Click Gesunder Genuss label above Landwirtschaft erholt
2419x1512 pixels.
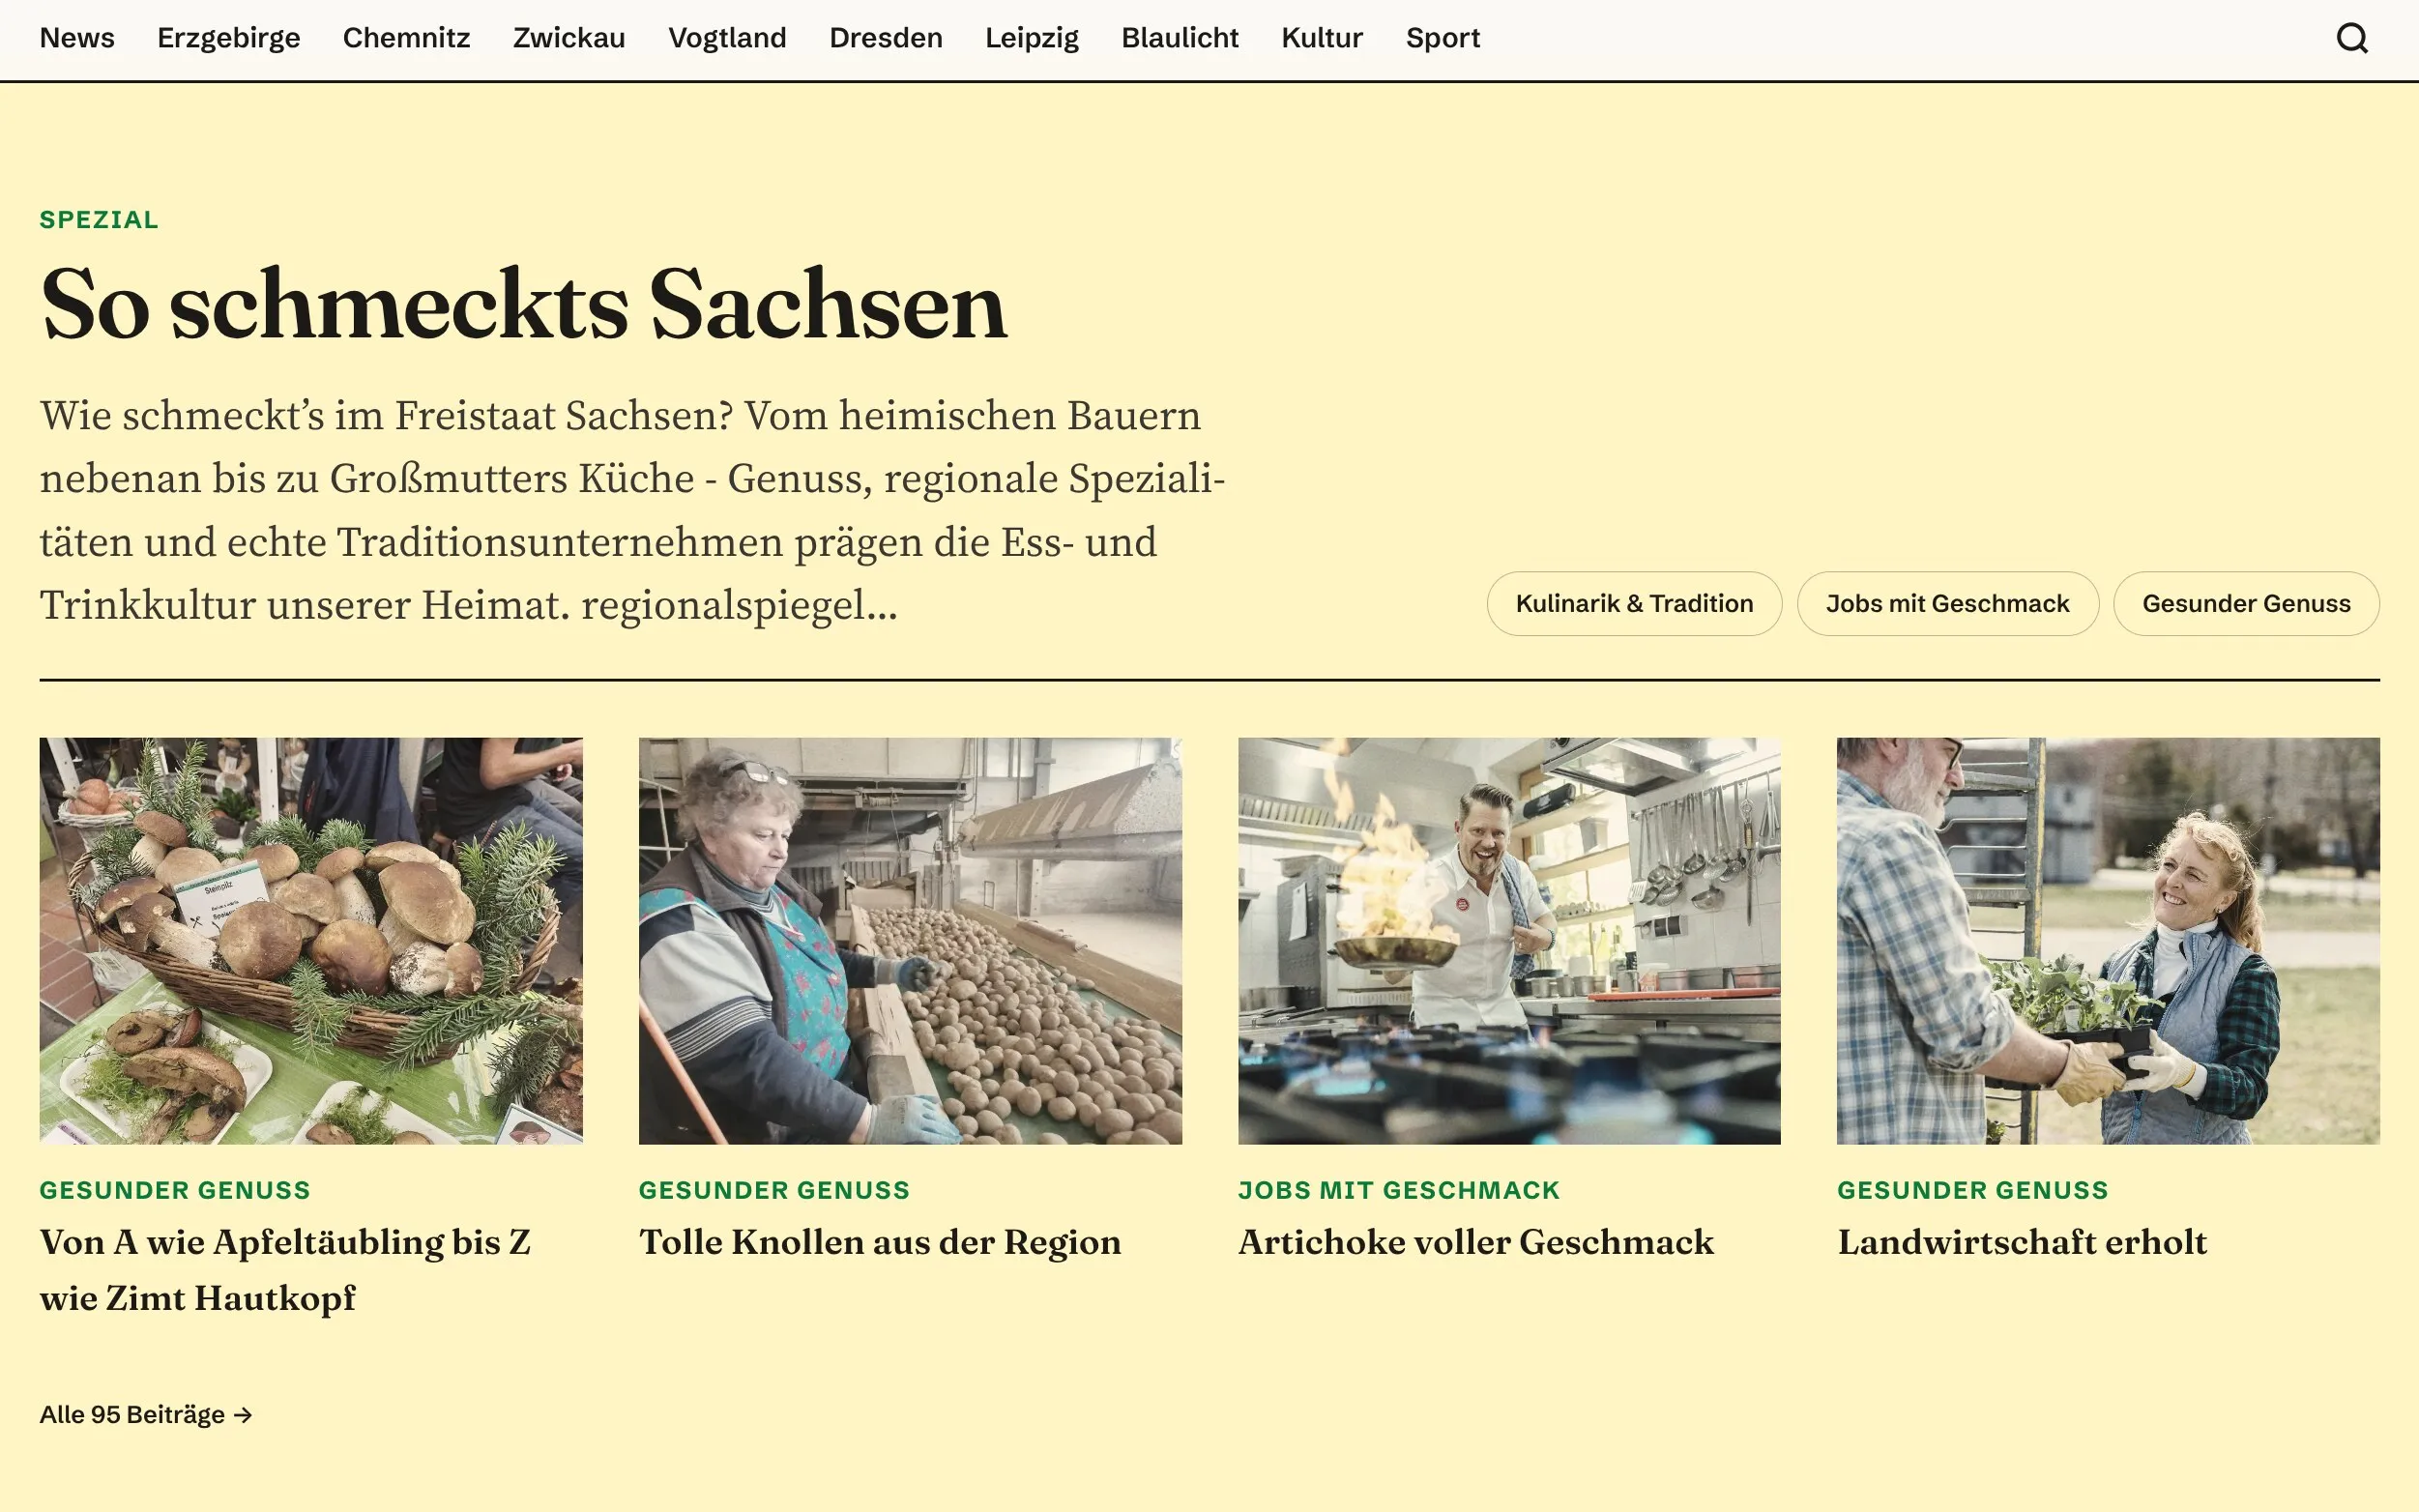[1972, 1190]
